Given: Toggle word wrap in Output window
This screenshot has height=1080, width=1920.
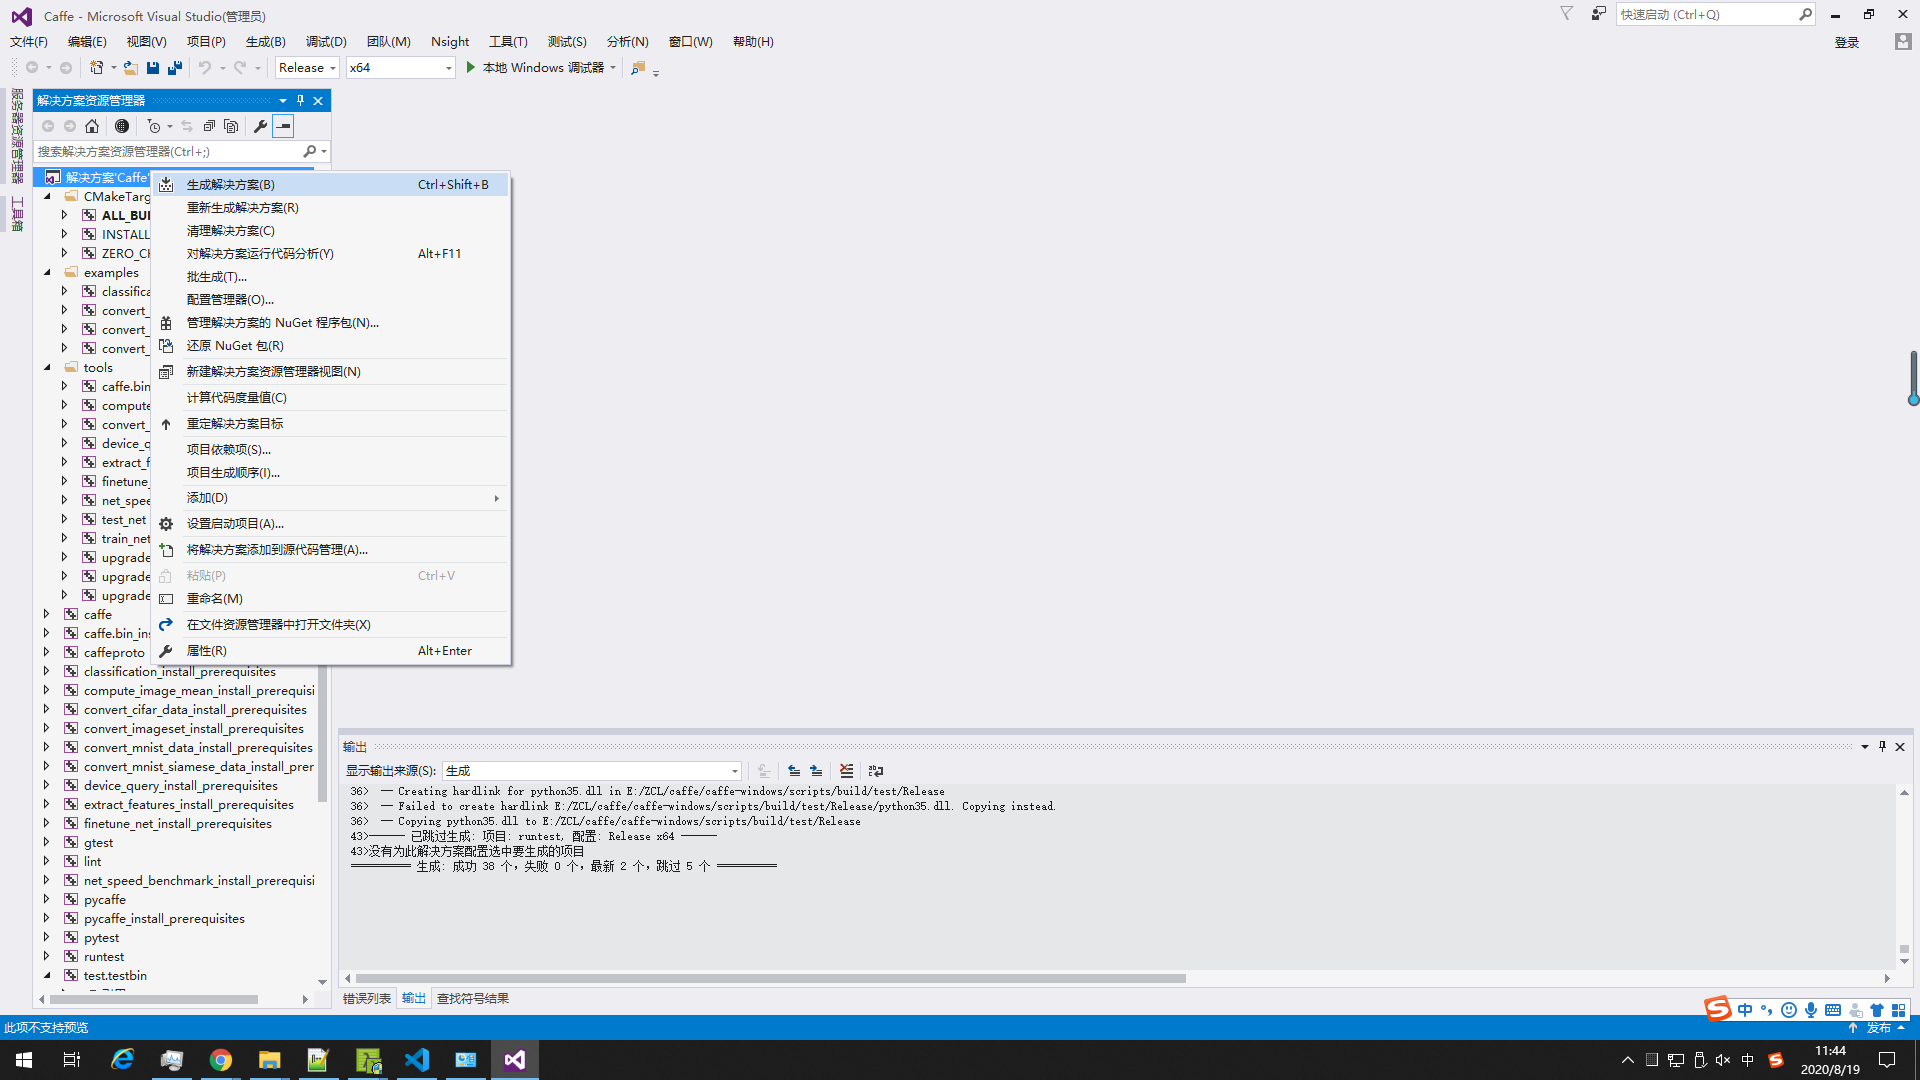Looking at the screenshot, I should pos(876,771).
